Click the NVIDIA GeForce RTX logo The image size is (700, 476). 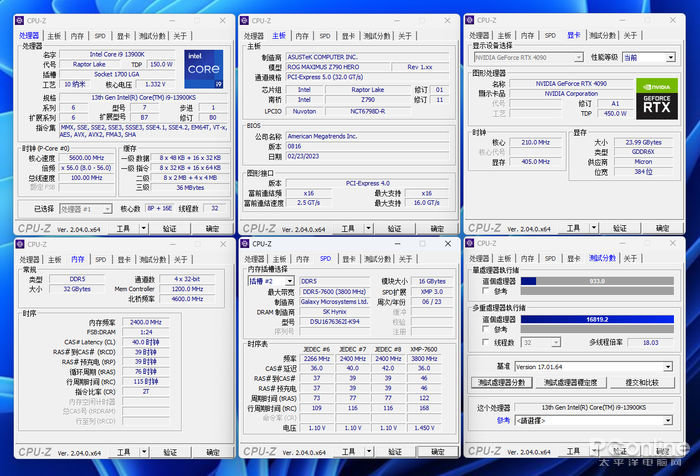(x=657, y=99)
